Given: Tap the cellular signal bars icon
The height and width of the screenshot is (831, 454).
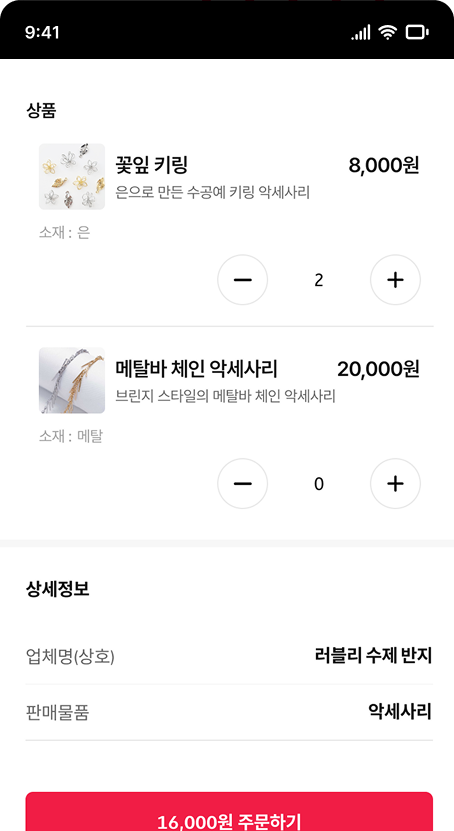Looking at the screenshot, I should pyautogui.click(x=361, y=33).
